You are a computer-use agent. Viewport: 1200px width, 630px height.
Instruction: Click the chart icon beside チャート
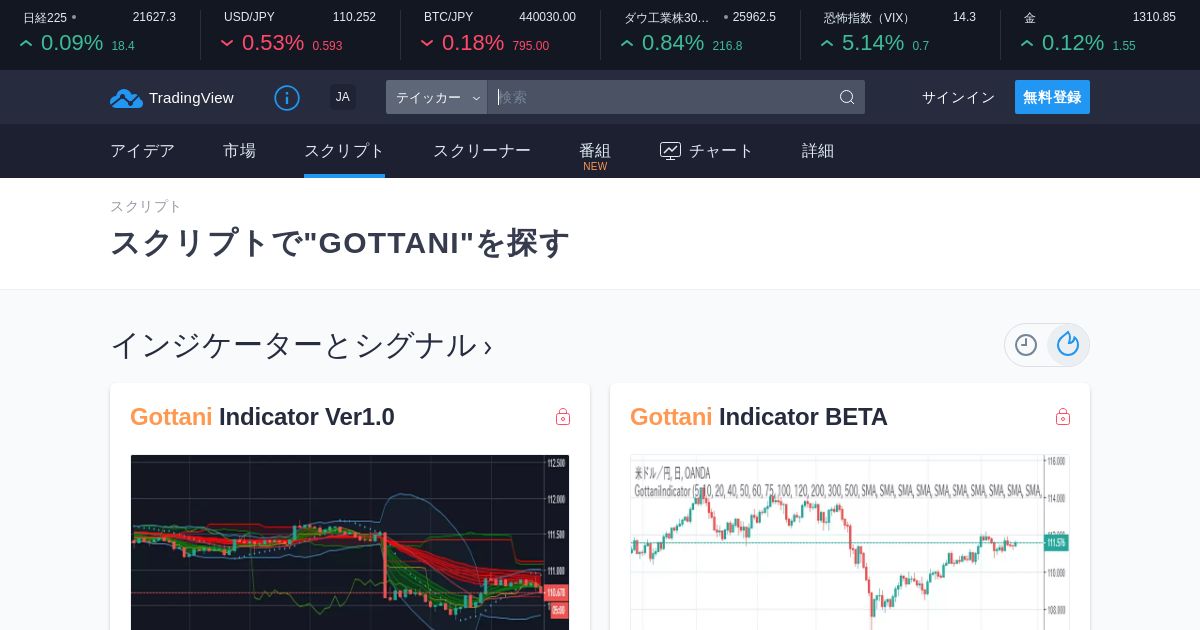(670, 151)
